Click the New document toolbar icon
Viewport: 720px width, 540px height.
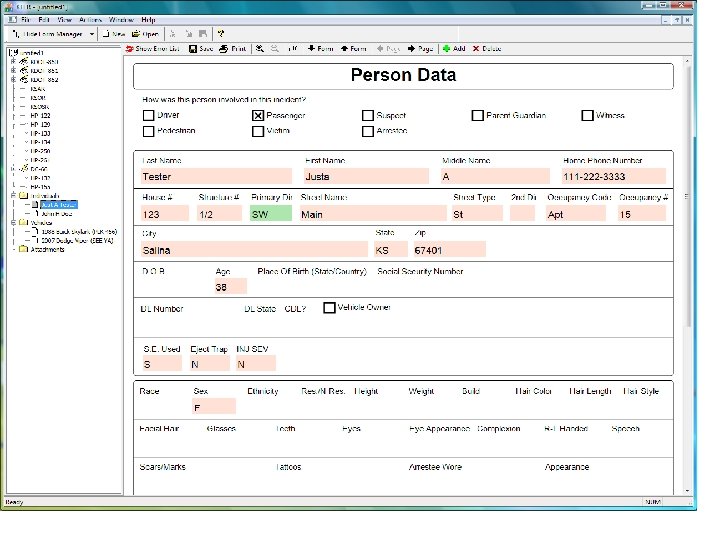[x=107, y=34]
